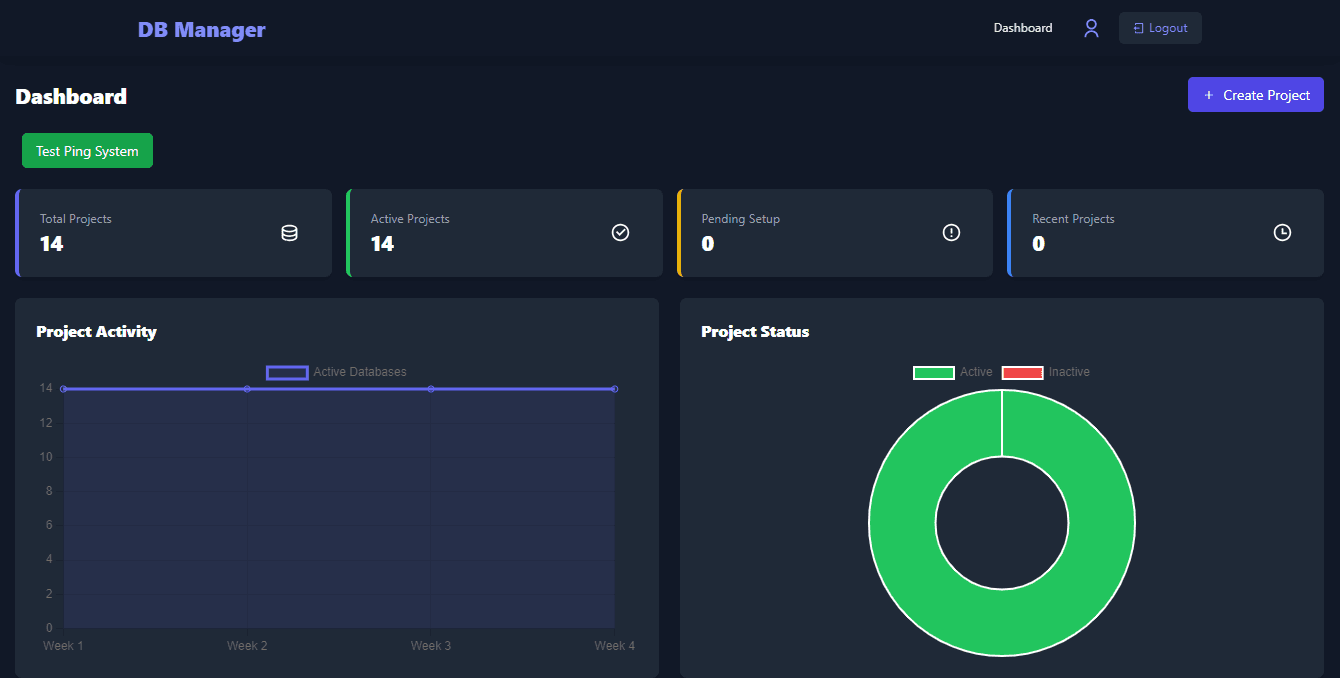Click the 0 value under Pending Setup
The image size is (1340, 678).
click(708, 244)
